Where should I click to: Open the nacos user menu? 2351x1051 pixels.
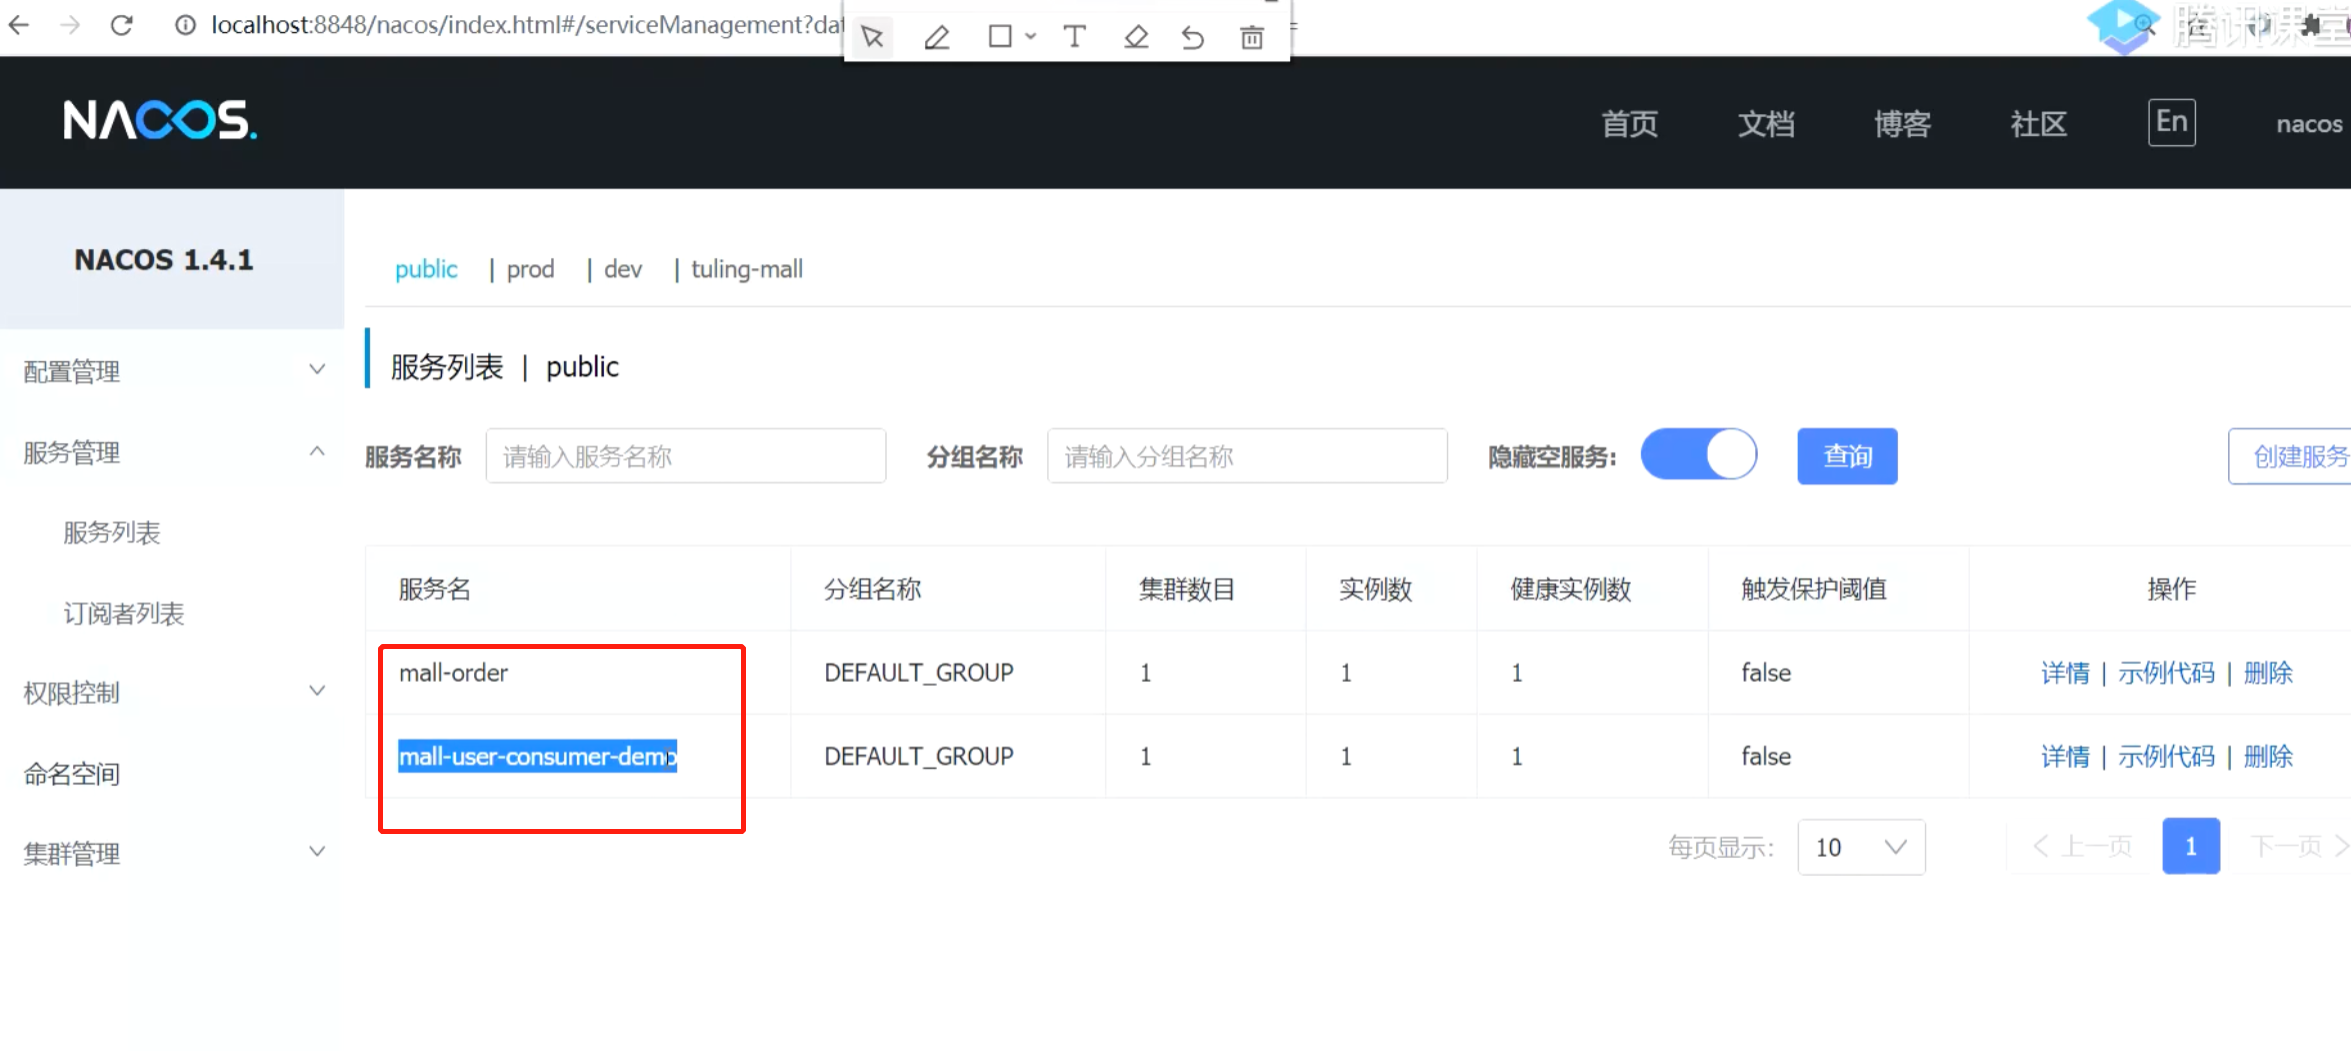click(2309, 124)
